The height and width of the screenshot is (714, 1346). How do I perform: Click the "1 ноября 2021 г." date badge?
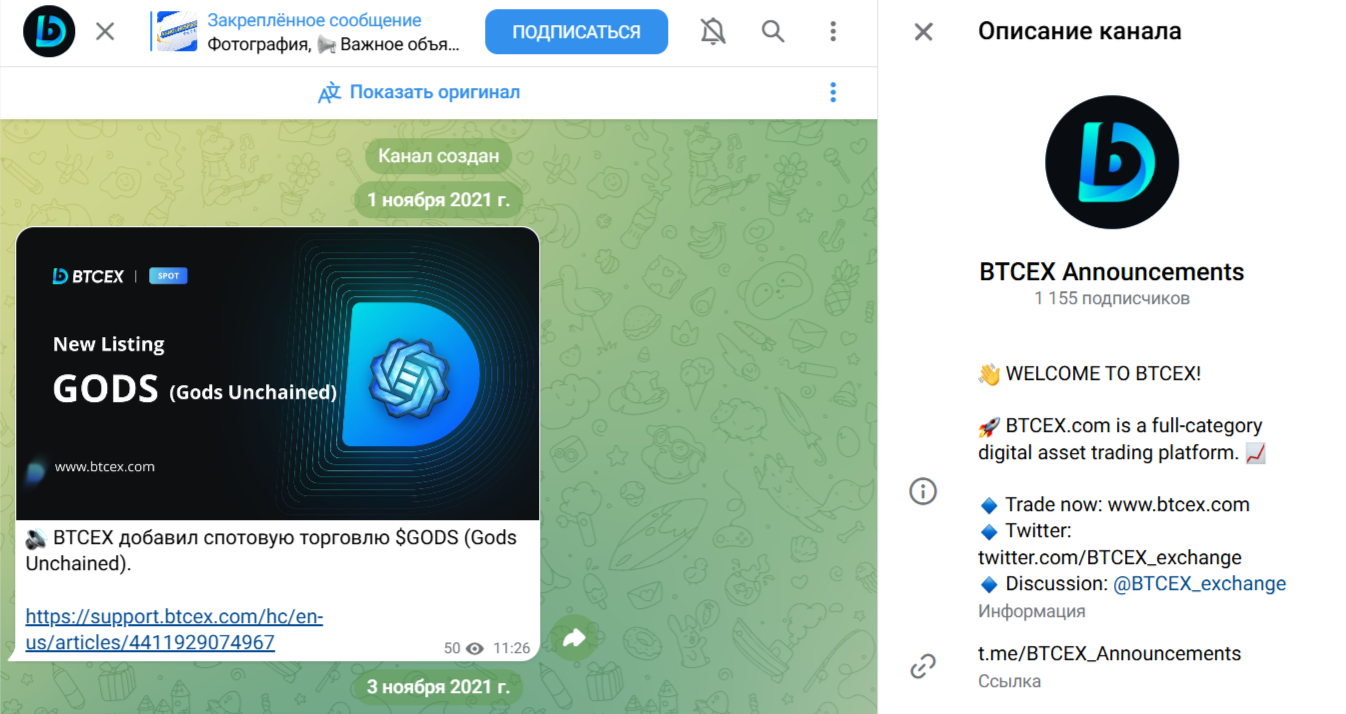(x=438, y=200)
